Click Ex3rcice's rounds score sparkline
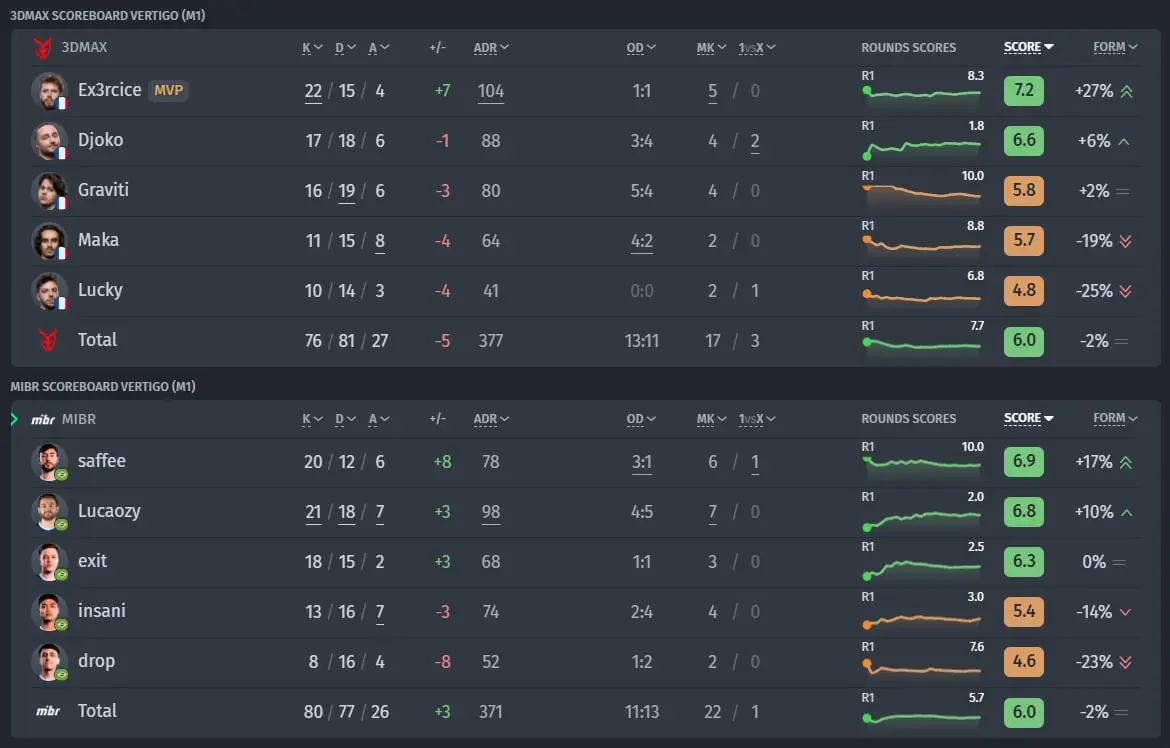1170x748 pixels. click(x=923, y=94)
